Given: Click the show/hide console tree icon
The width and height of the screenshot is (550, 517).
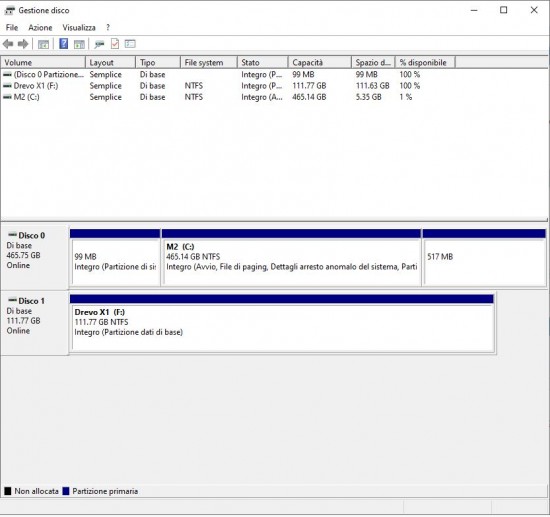Looking at the screenshot, I should pyautogui.click(x=43, y=44).
